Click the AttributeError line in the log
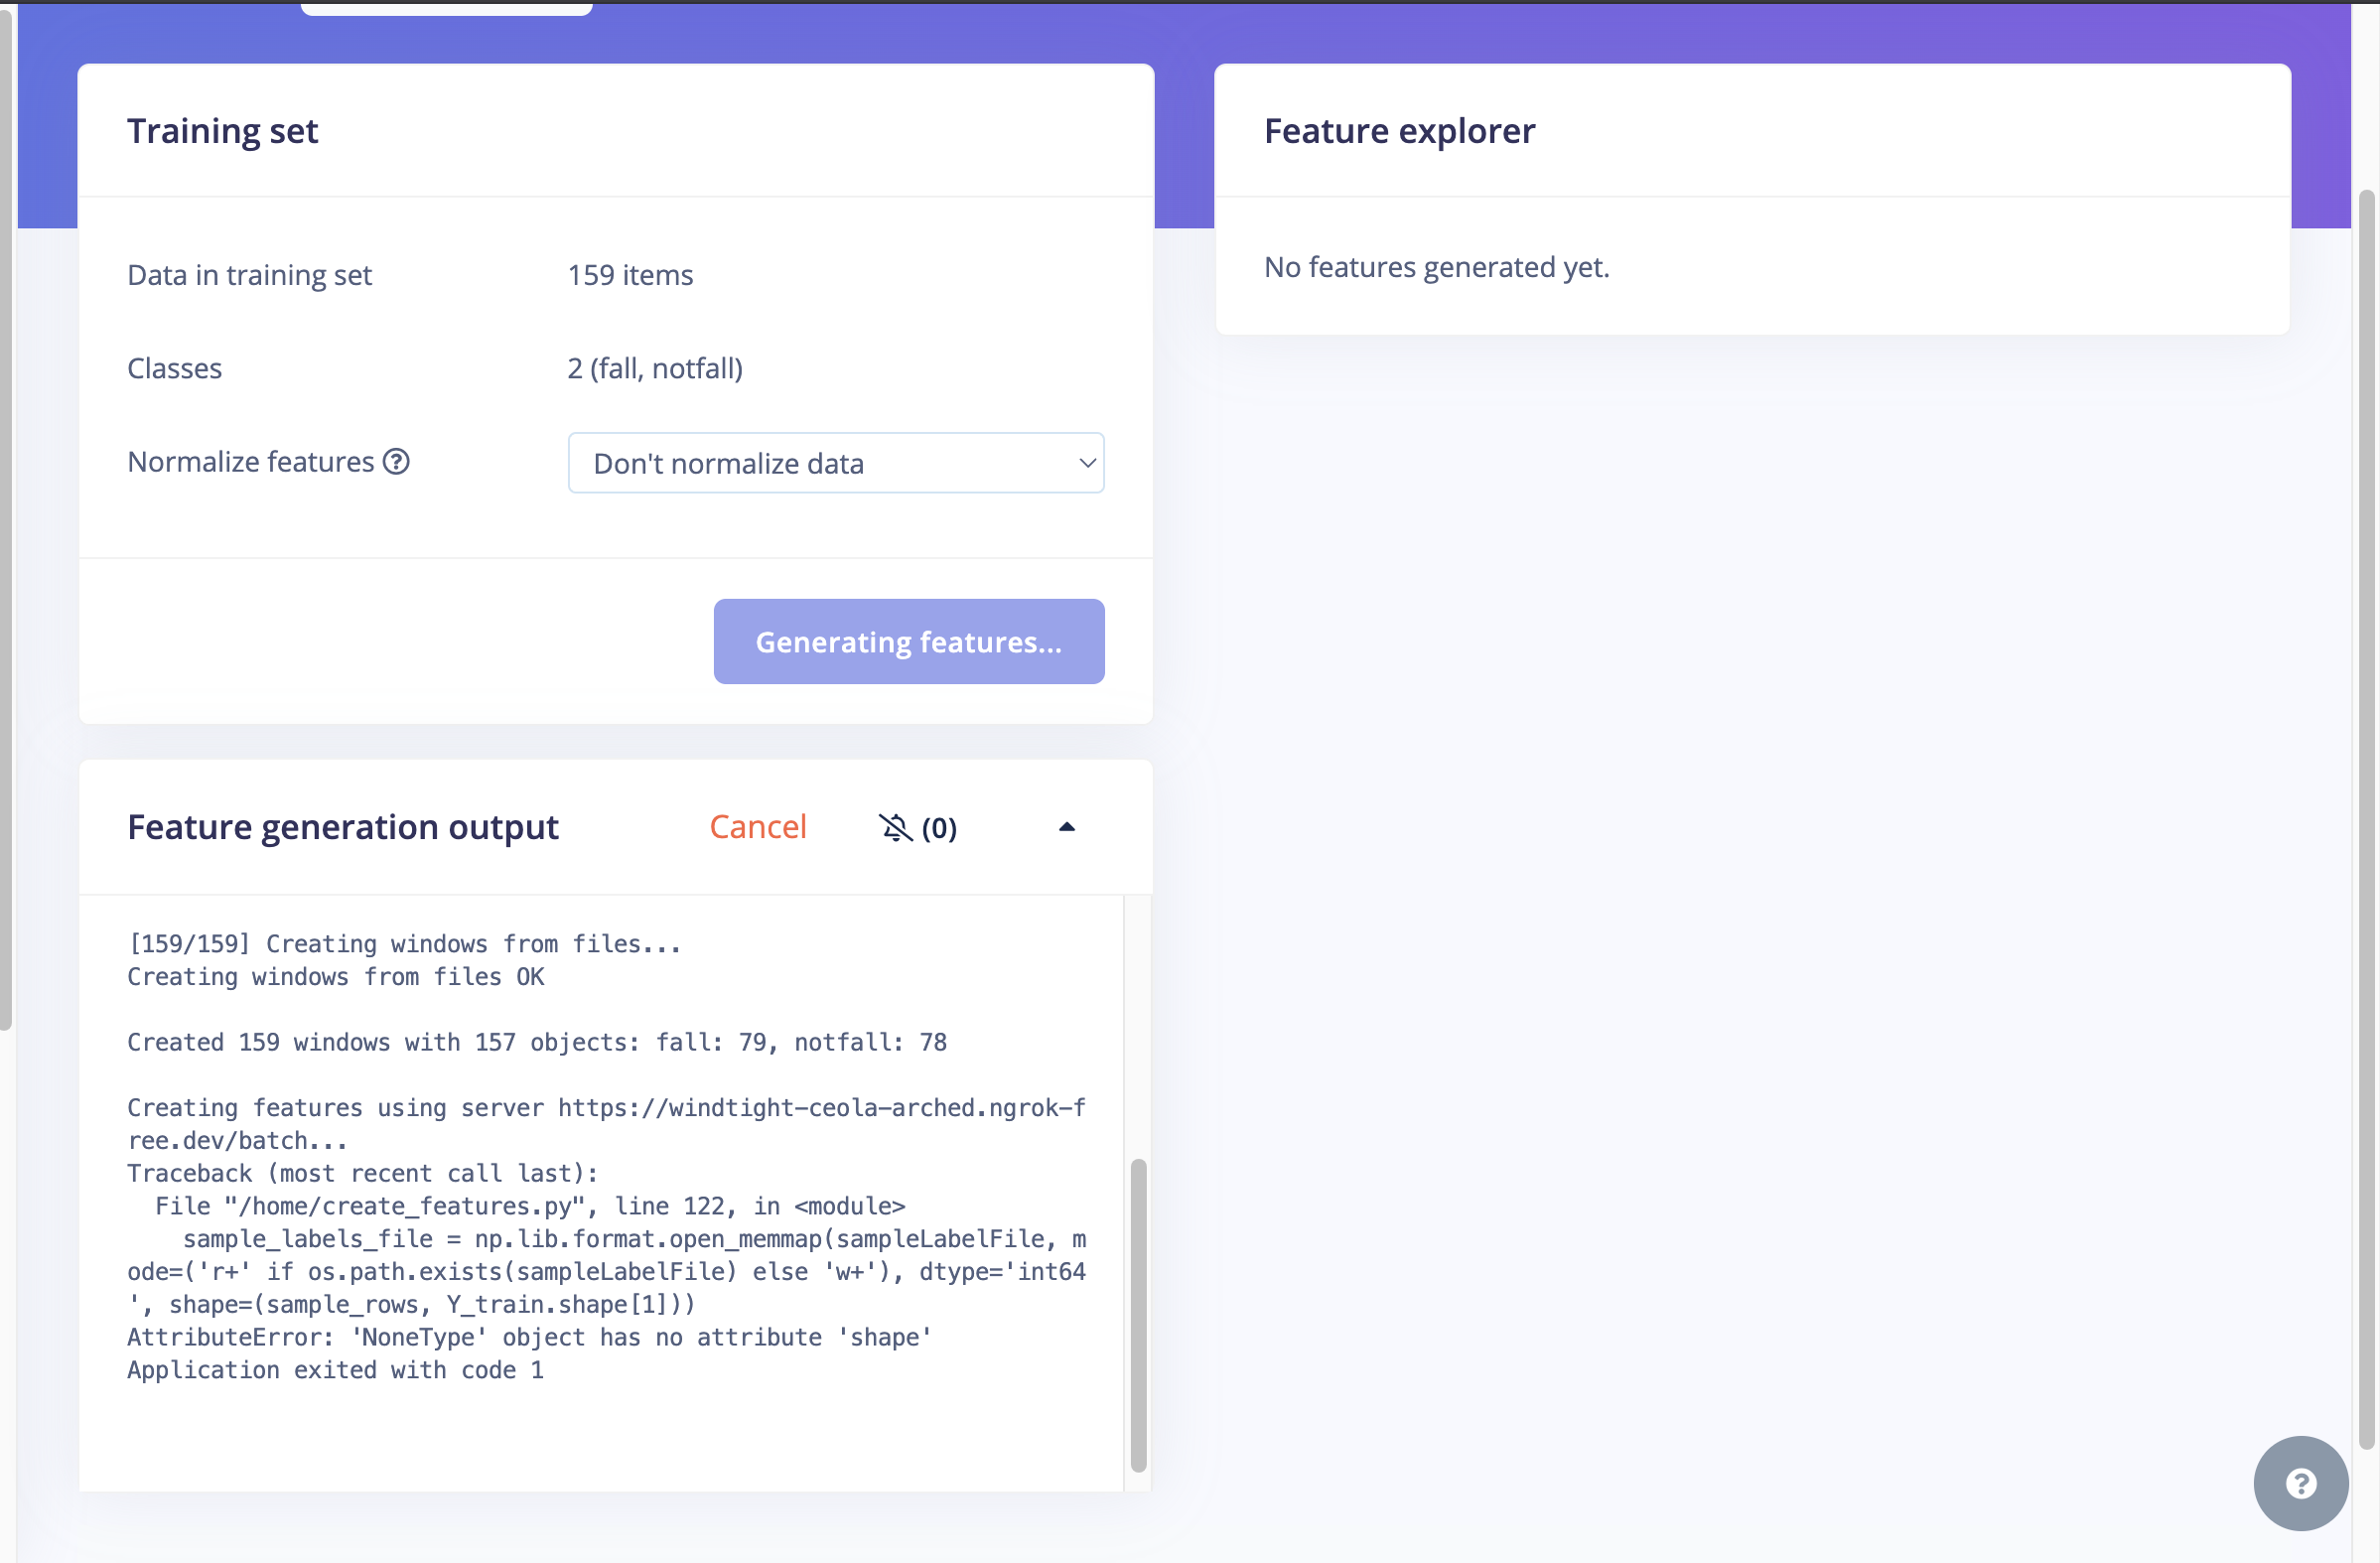Screen dimensions: 2380x1563 click(529, 1337)
